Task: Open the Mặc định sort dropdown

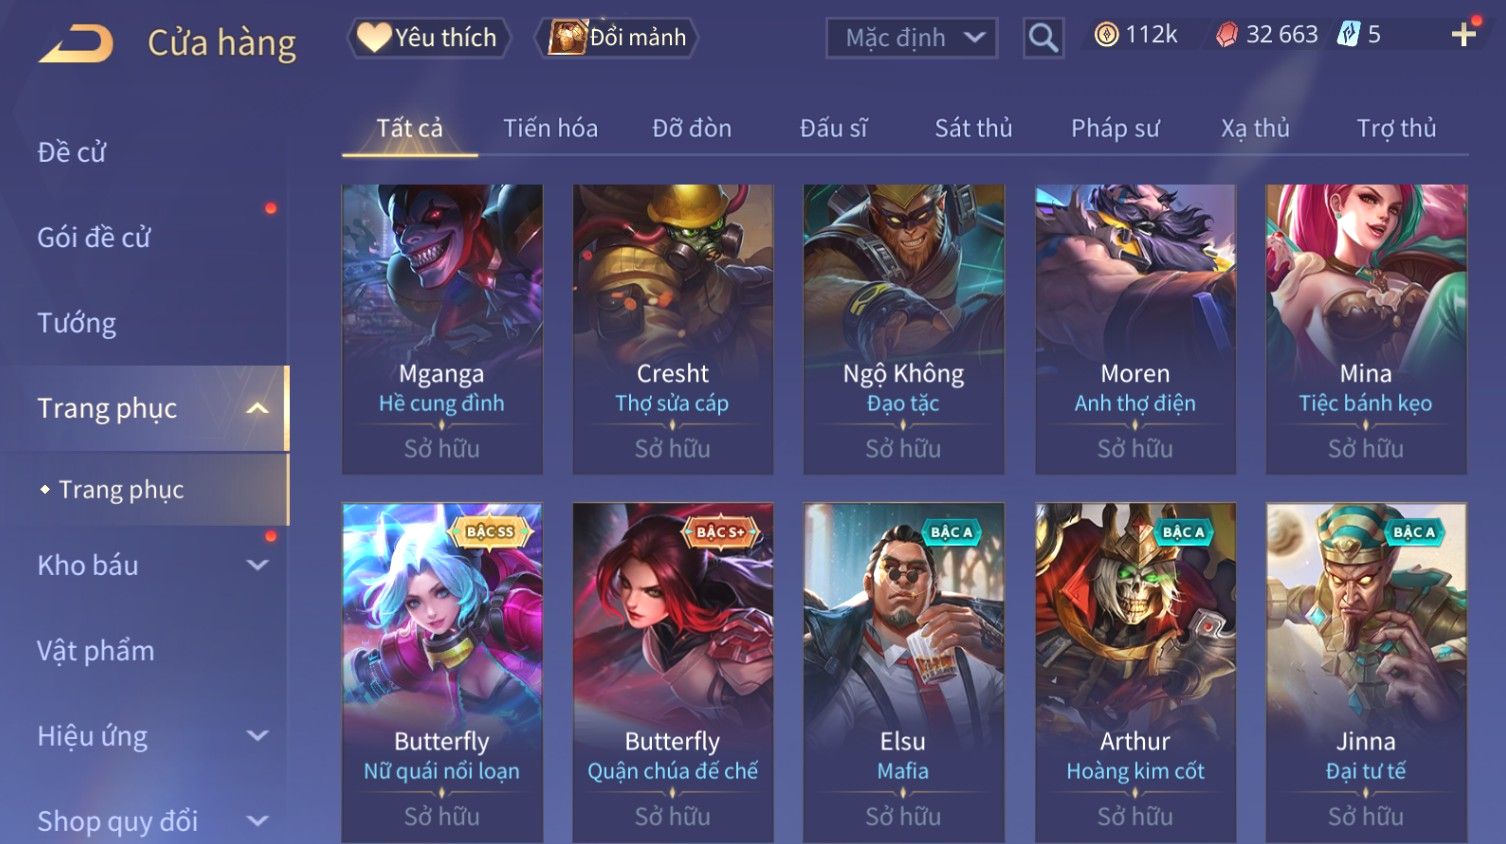Action: click(912, 38)
